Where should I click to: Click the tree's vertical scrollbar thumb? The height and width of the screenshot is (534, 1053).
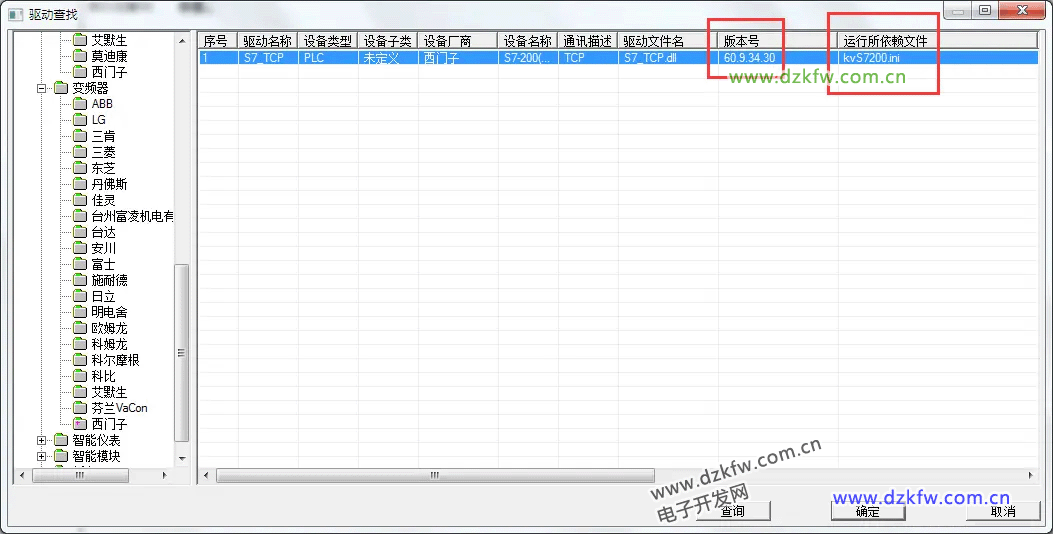[x=182, y=353]
